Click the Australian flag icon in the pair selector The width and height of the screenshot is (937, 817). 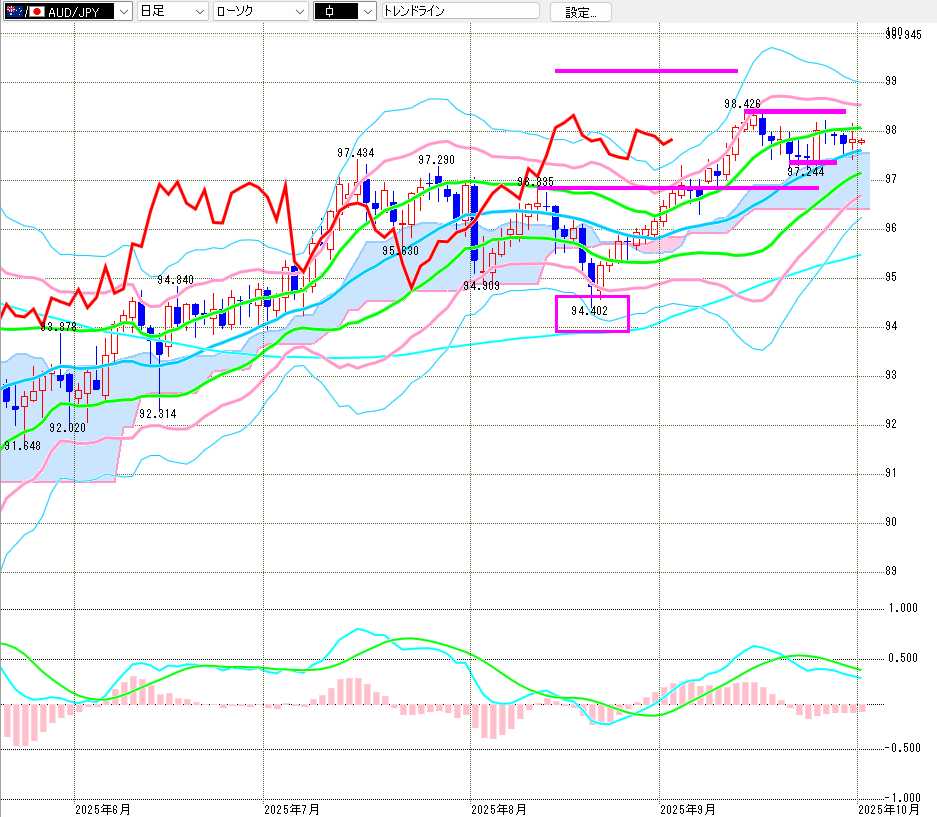pos(11,12)
